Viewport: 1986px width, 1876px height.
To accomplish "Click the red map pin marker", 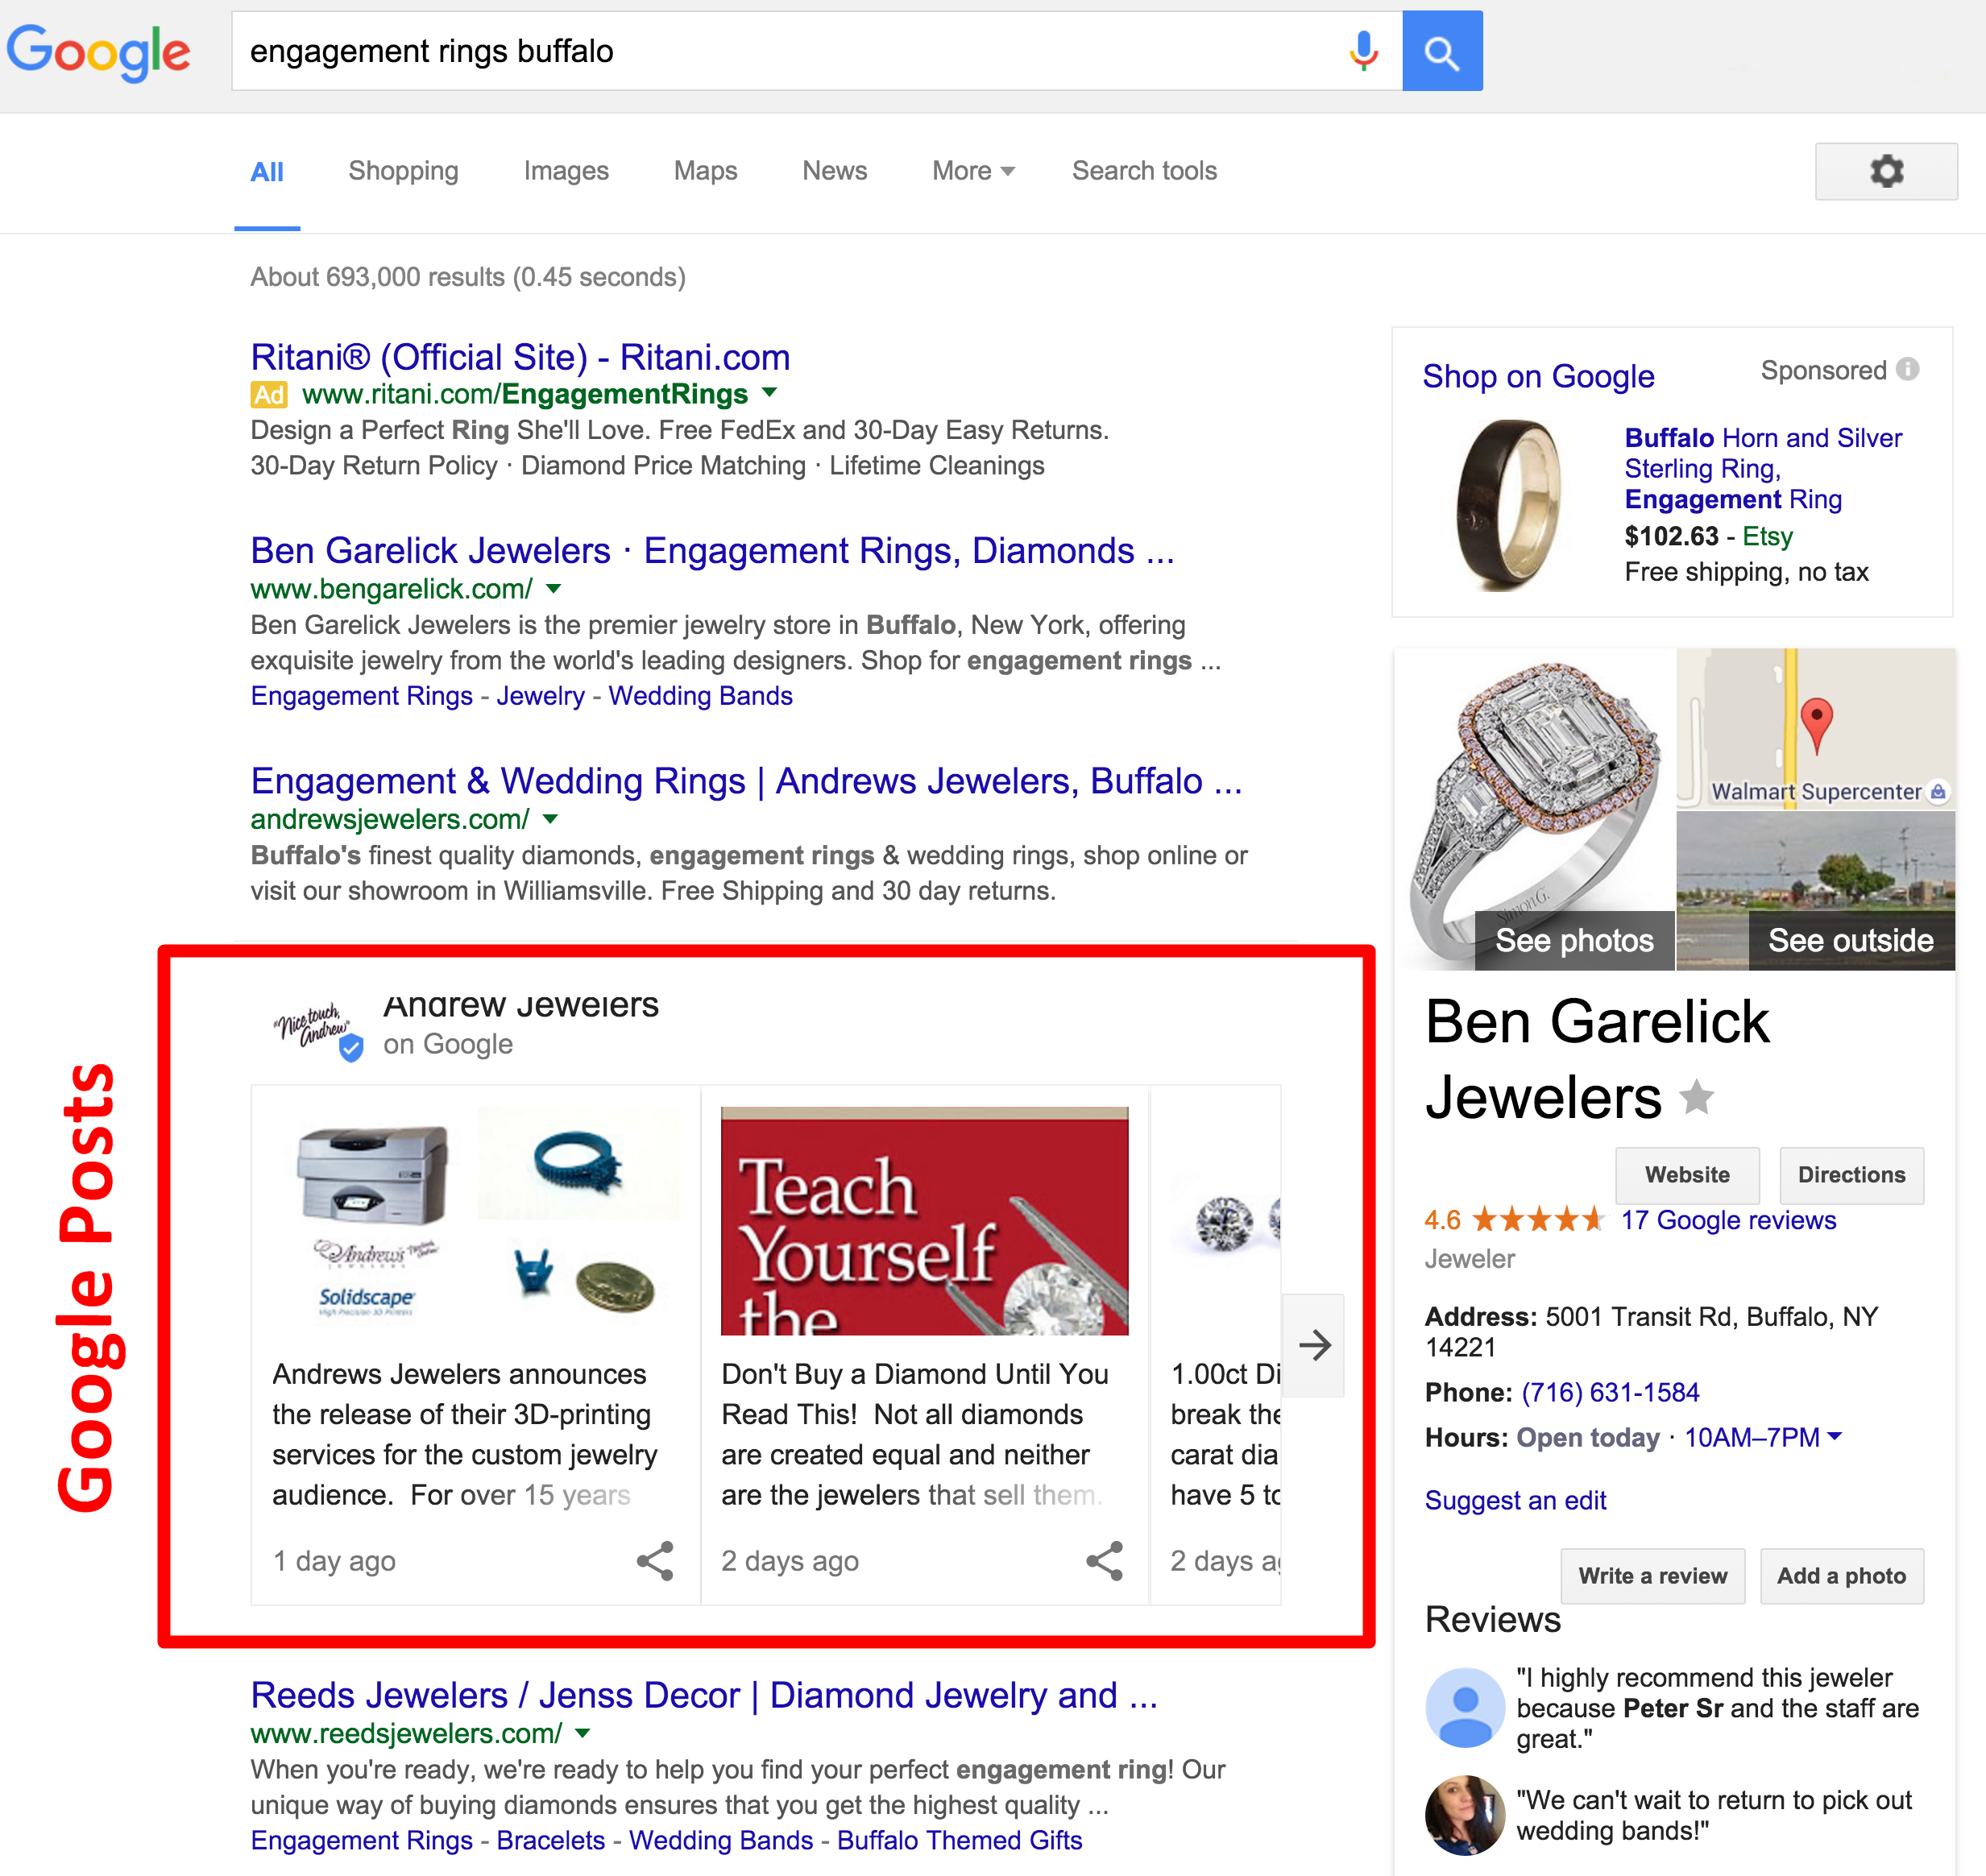I will pyautogui.click(x=1816, y=725).
